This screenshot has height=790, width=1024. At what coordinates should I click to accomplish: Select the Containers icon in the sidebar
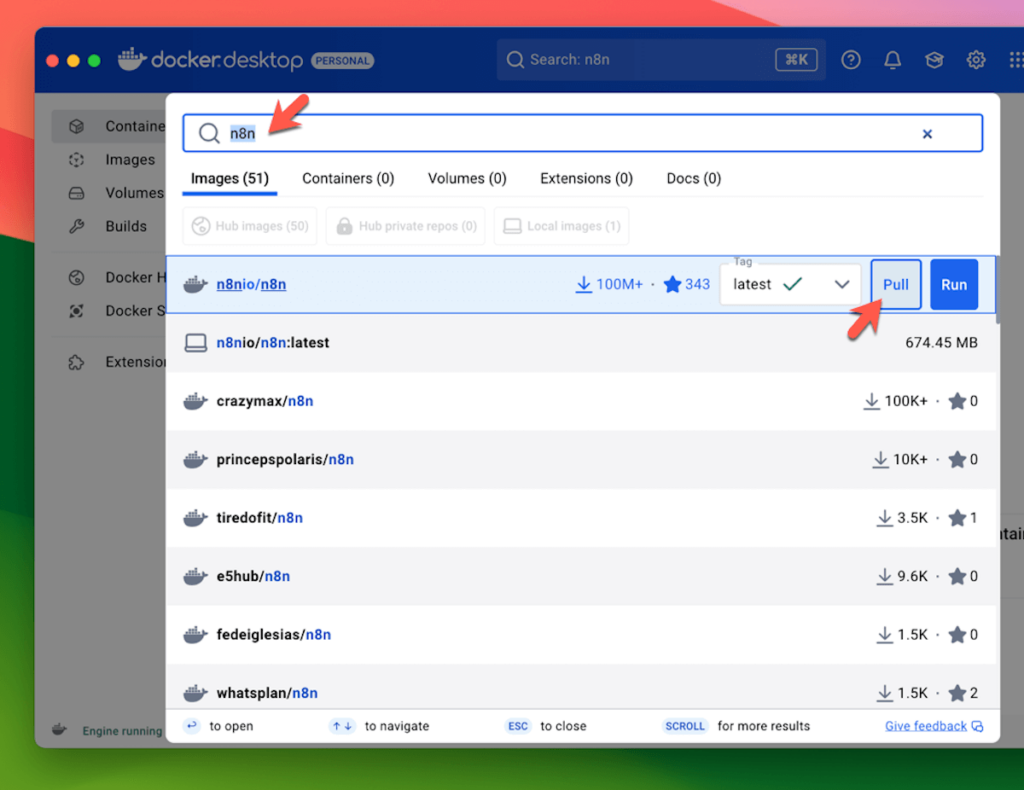coord(78,126)
